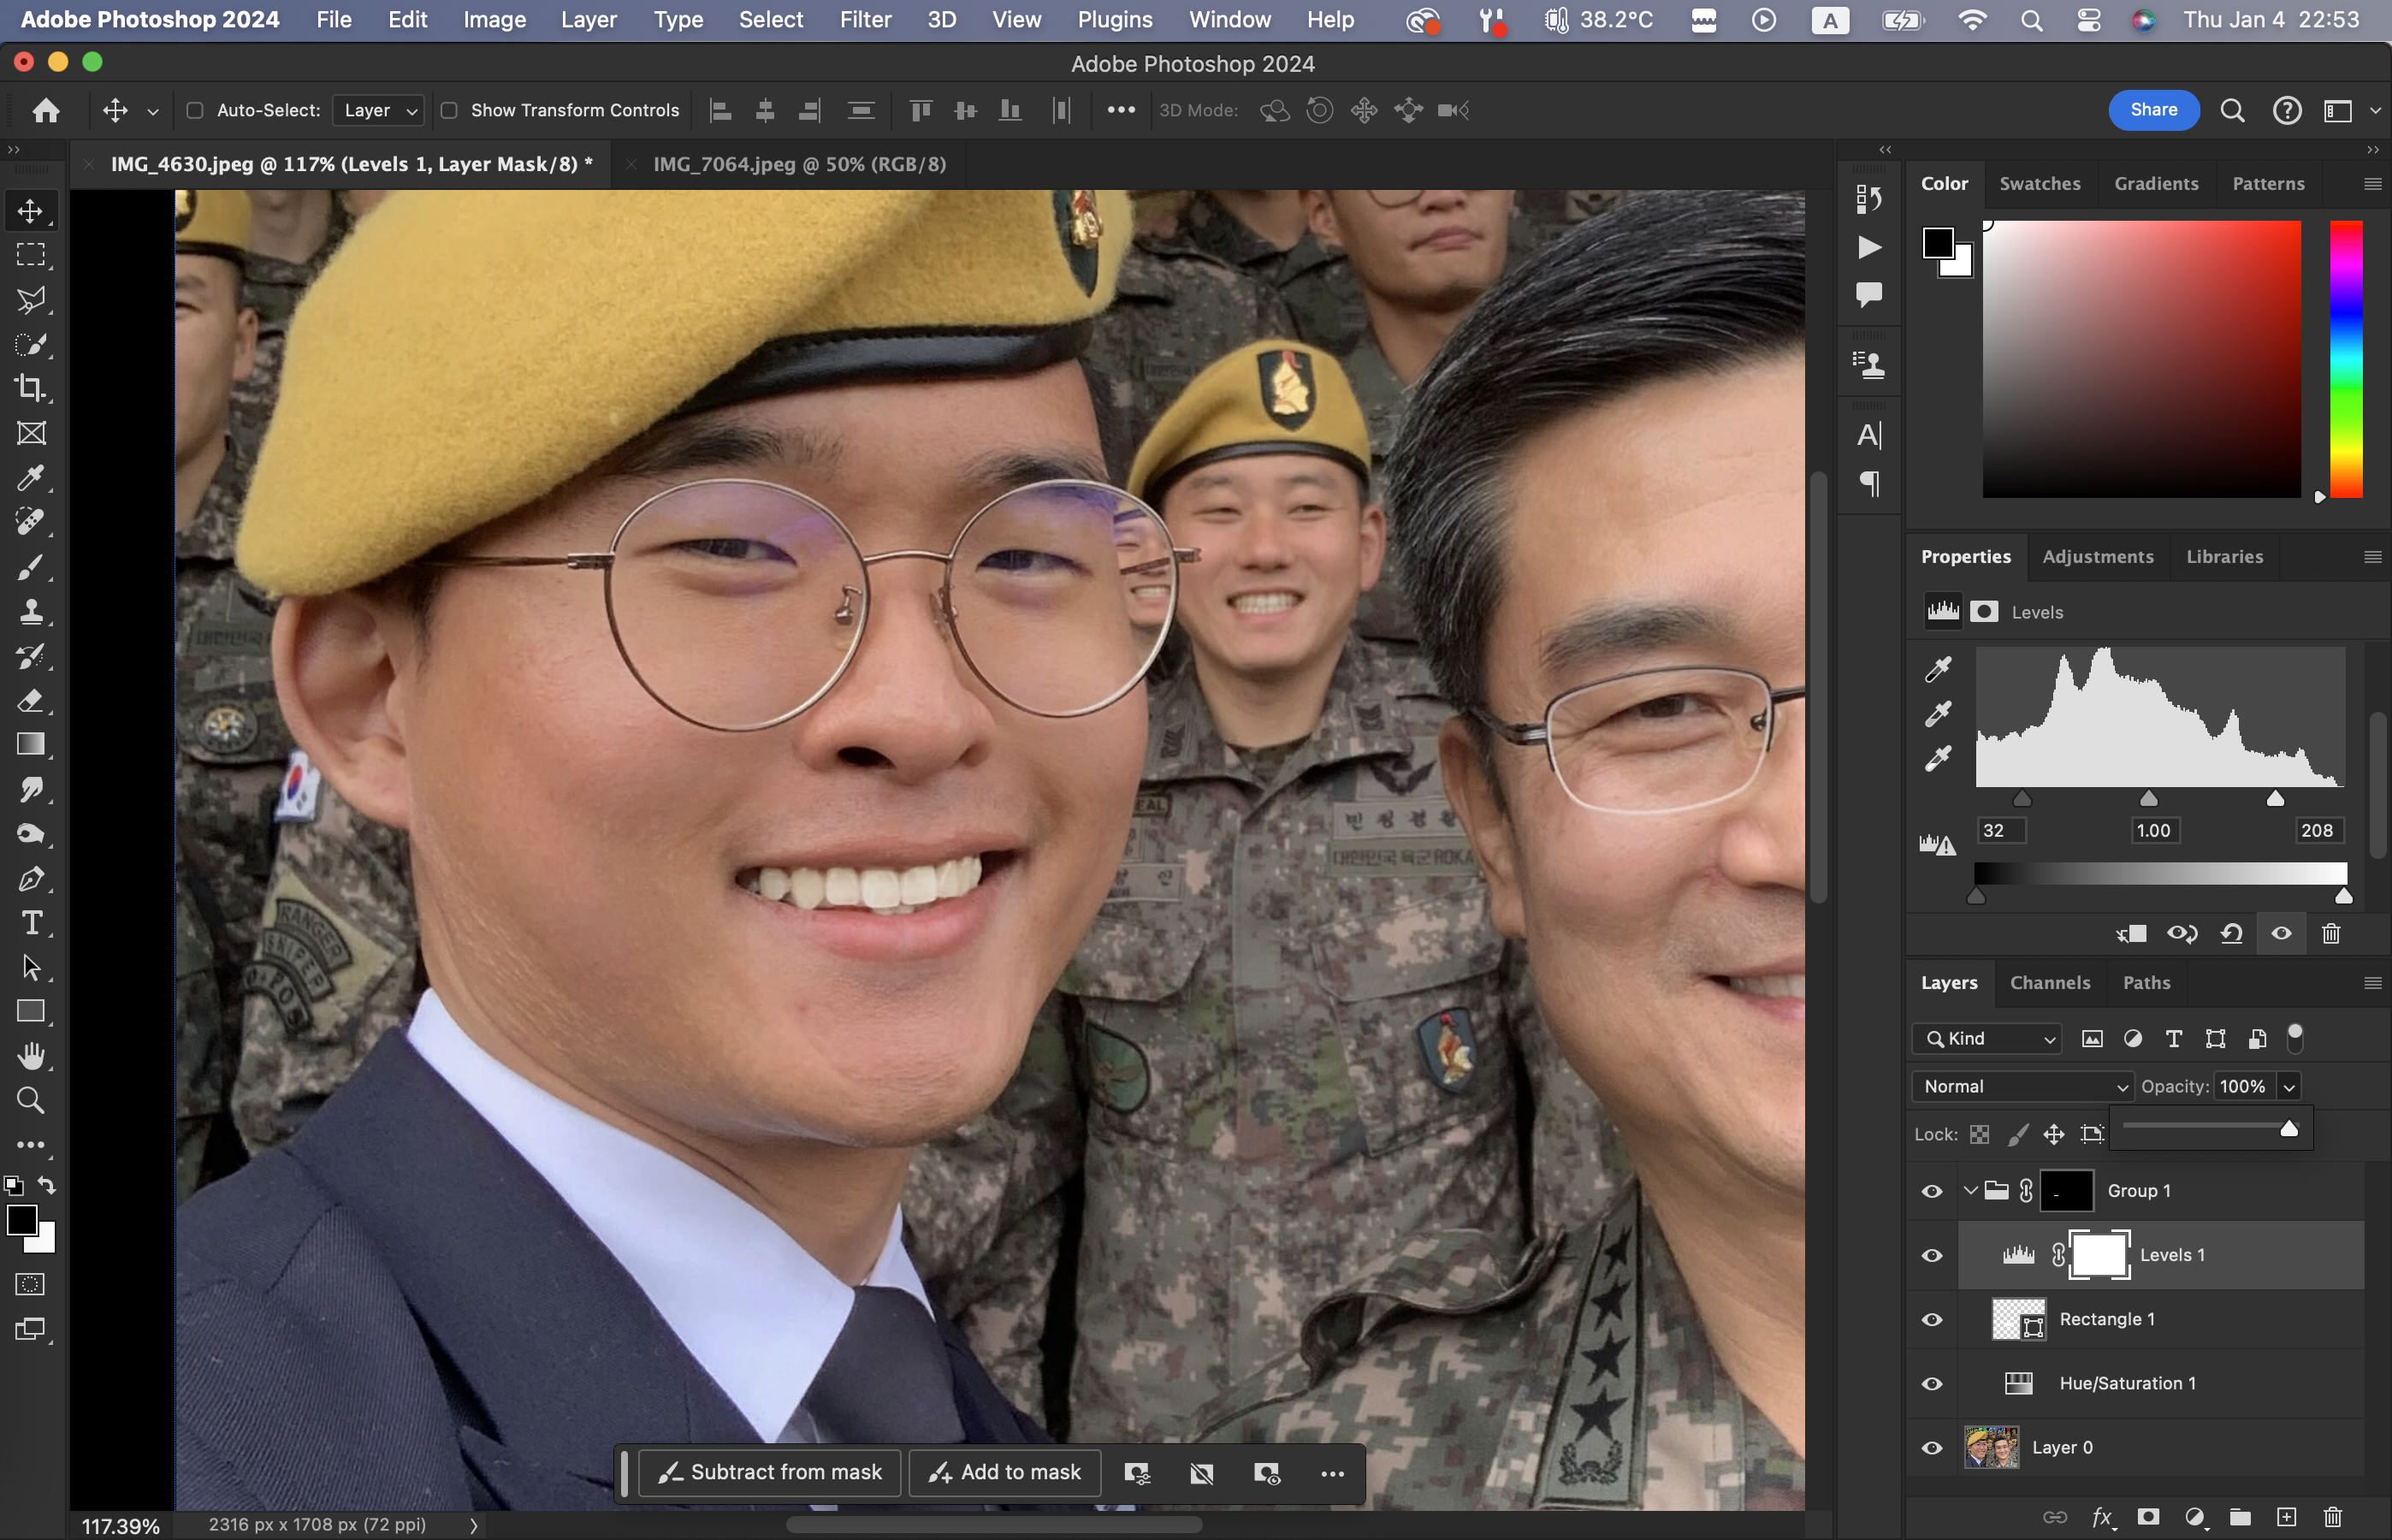Reset the Levels adjustment to defaults
Image resolution: width=2392 pixels, height=1540 pixels.
2231,933
